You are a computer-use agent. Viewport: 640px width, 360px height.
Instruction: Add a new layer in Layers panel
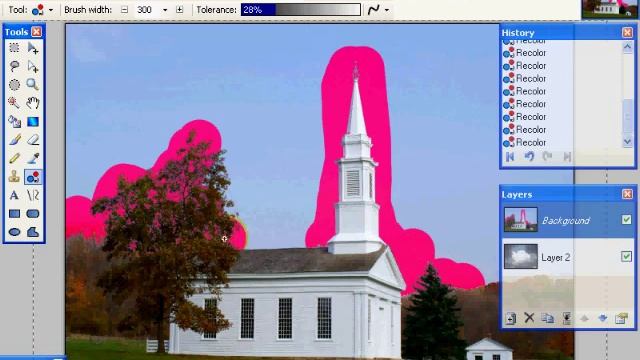pyautogui.click(x=511, y=318)
